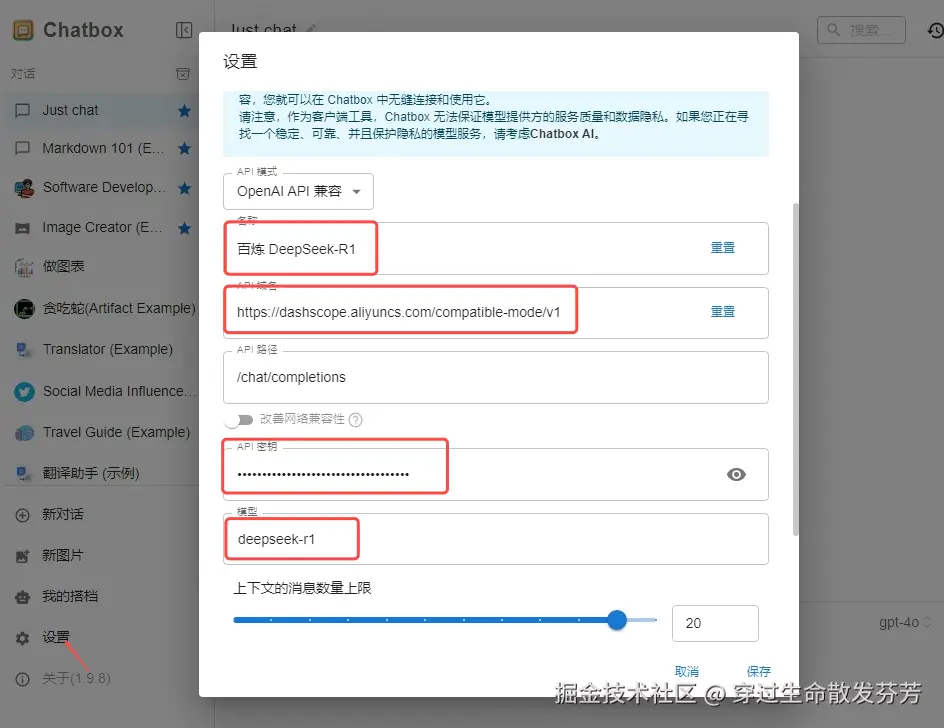Open the Just chat conversation
Viewport: 944px width, 728px height.
coord(102,111)
